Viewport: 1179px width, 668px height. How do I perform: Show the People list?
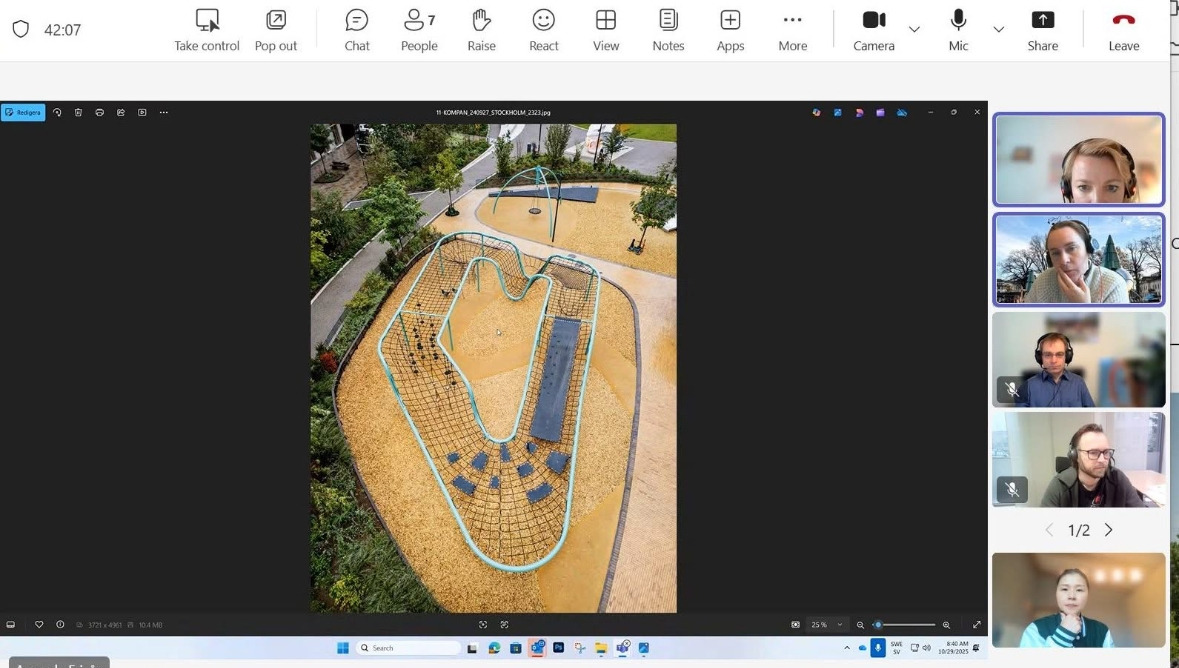pyautogui.click(x=419, y=30)
